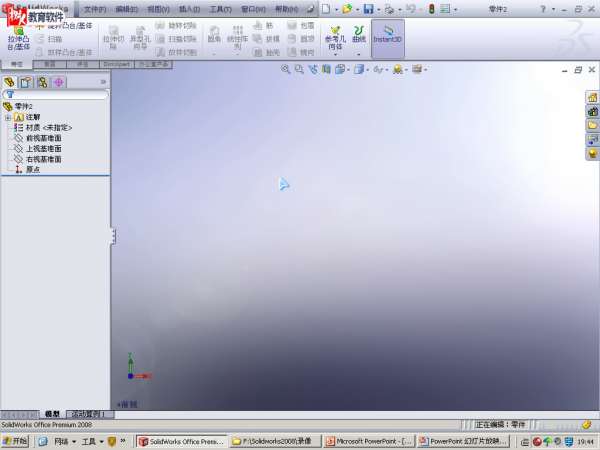The image size is (600, 450).
Task: Click Zoom to Area magnifier icon
Action: [299, 69]
